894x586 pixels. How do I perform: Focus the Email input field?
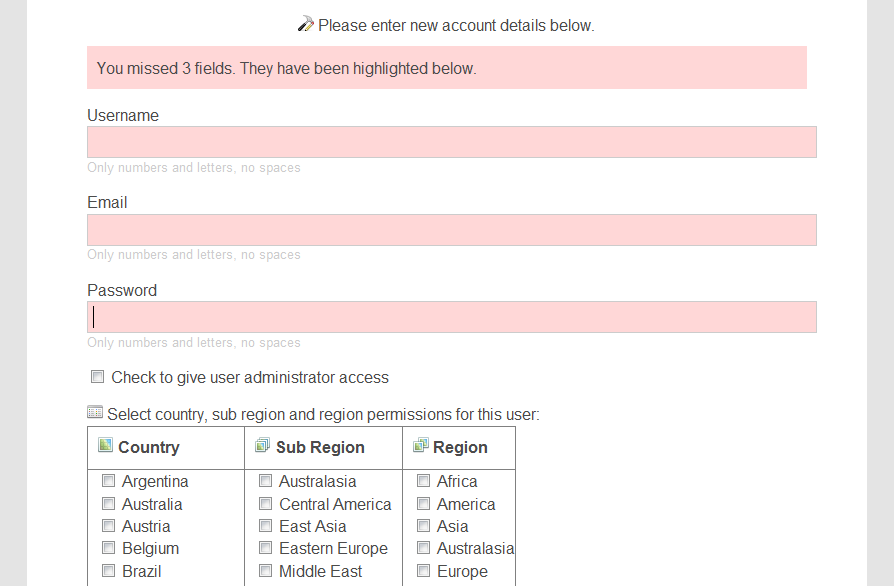[452, 230]
